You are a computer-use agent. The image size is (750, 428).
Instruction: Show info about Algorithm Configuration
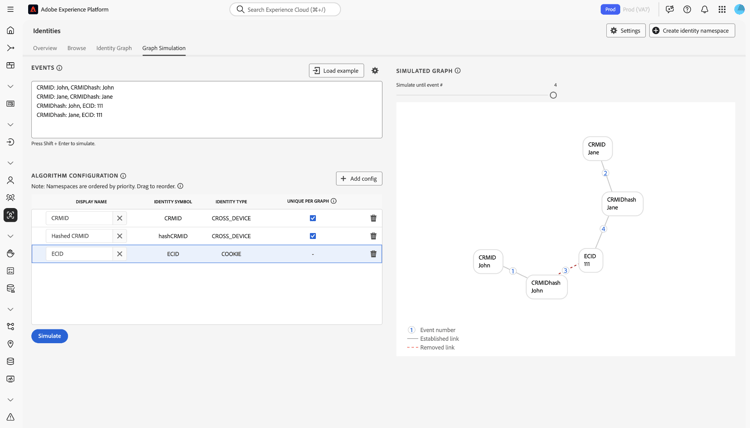(x=123, y=176)
